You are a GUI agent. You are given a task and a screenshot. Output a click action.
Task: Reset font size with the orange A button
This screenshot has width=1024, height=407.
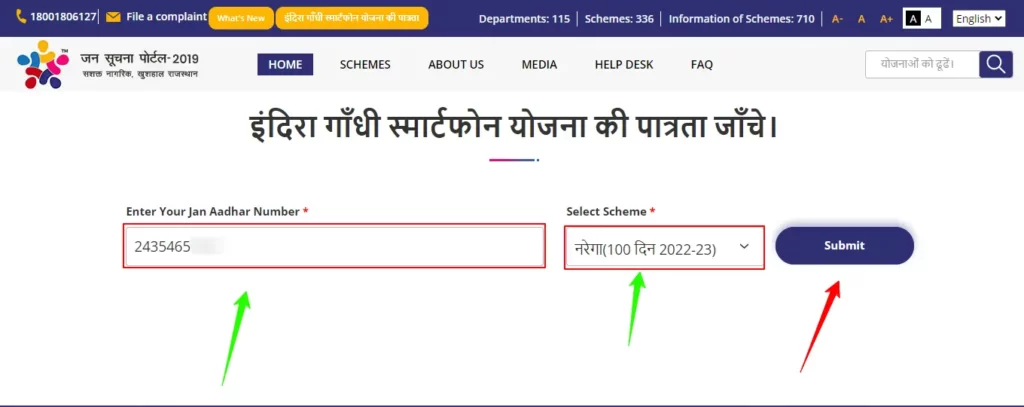pyautogui.click(x=861, y=19)
